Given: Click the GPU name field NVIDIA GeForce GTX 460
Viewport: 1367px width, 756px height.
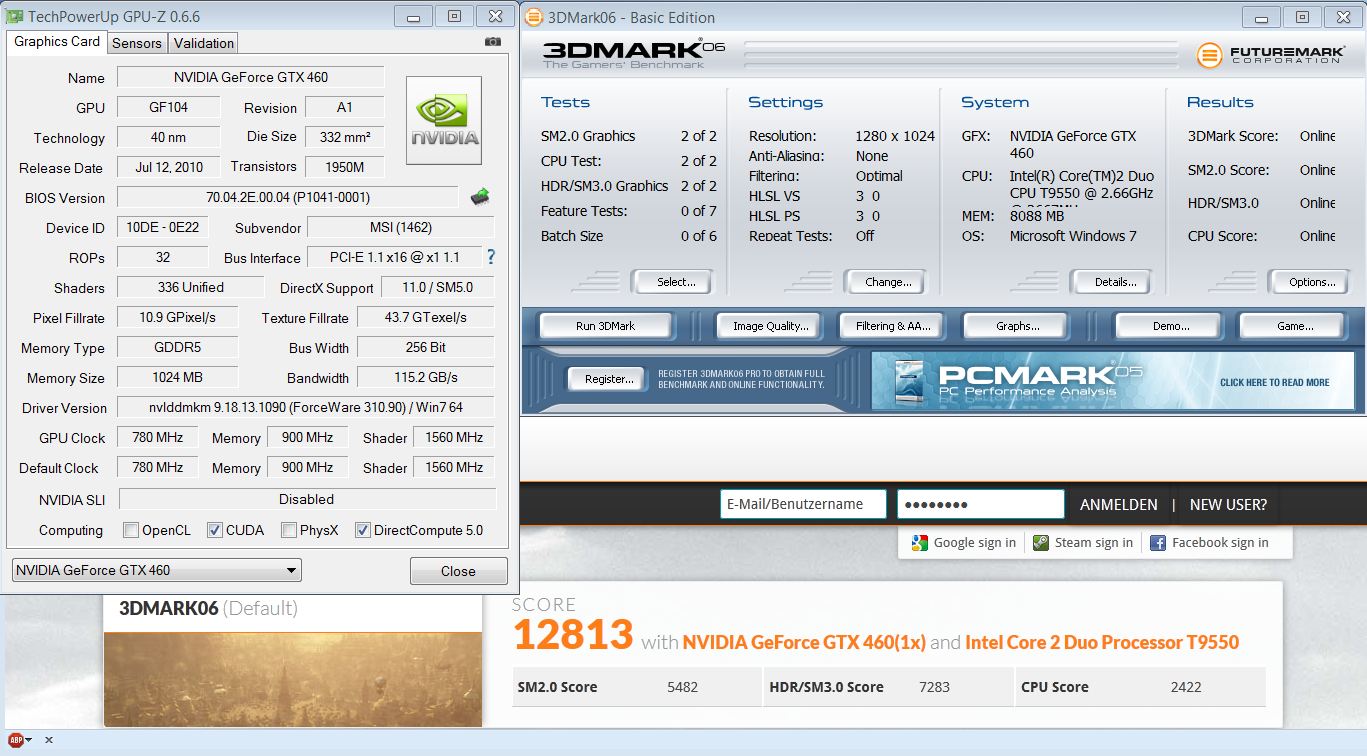Looking at the screenshot, I should 251,77.
